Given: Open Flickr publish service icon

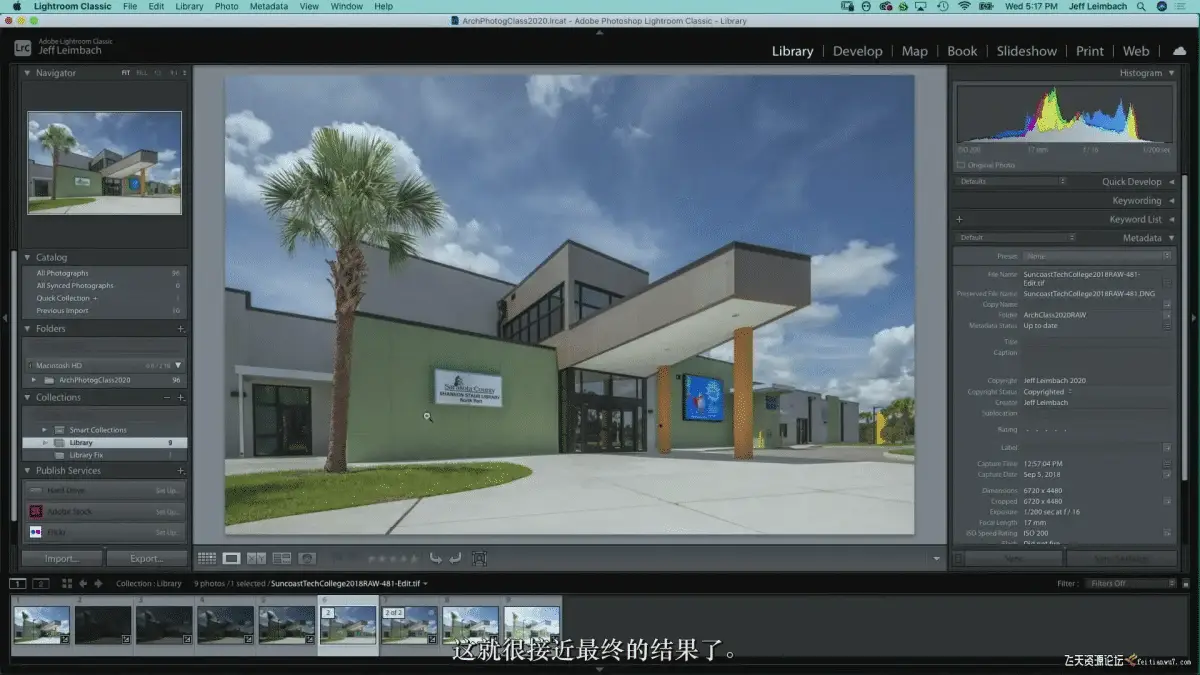Looking at the screenshot, I should click(36, 532).
